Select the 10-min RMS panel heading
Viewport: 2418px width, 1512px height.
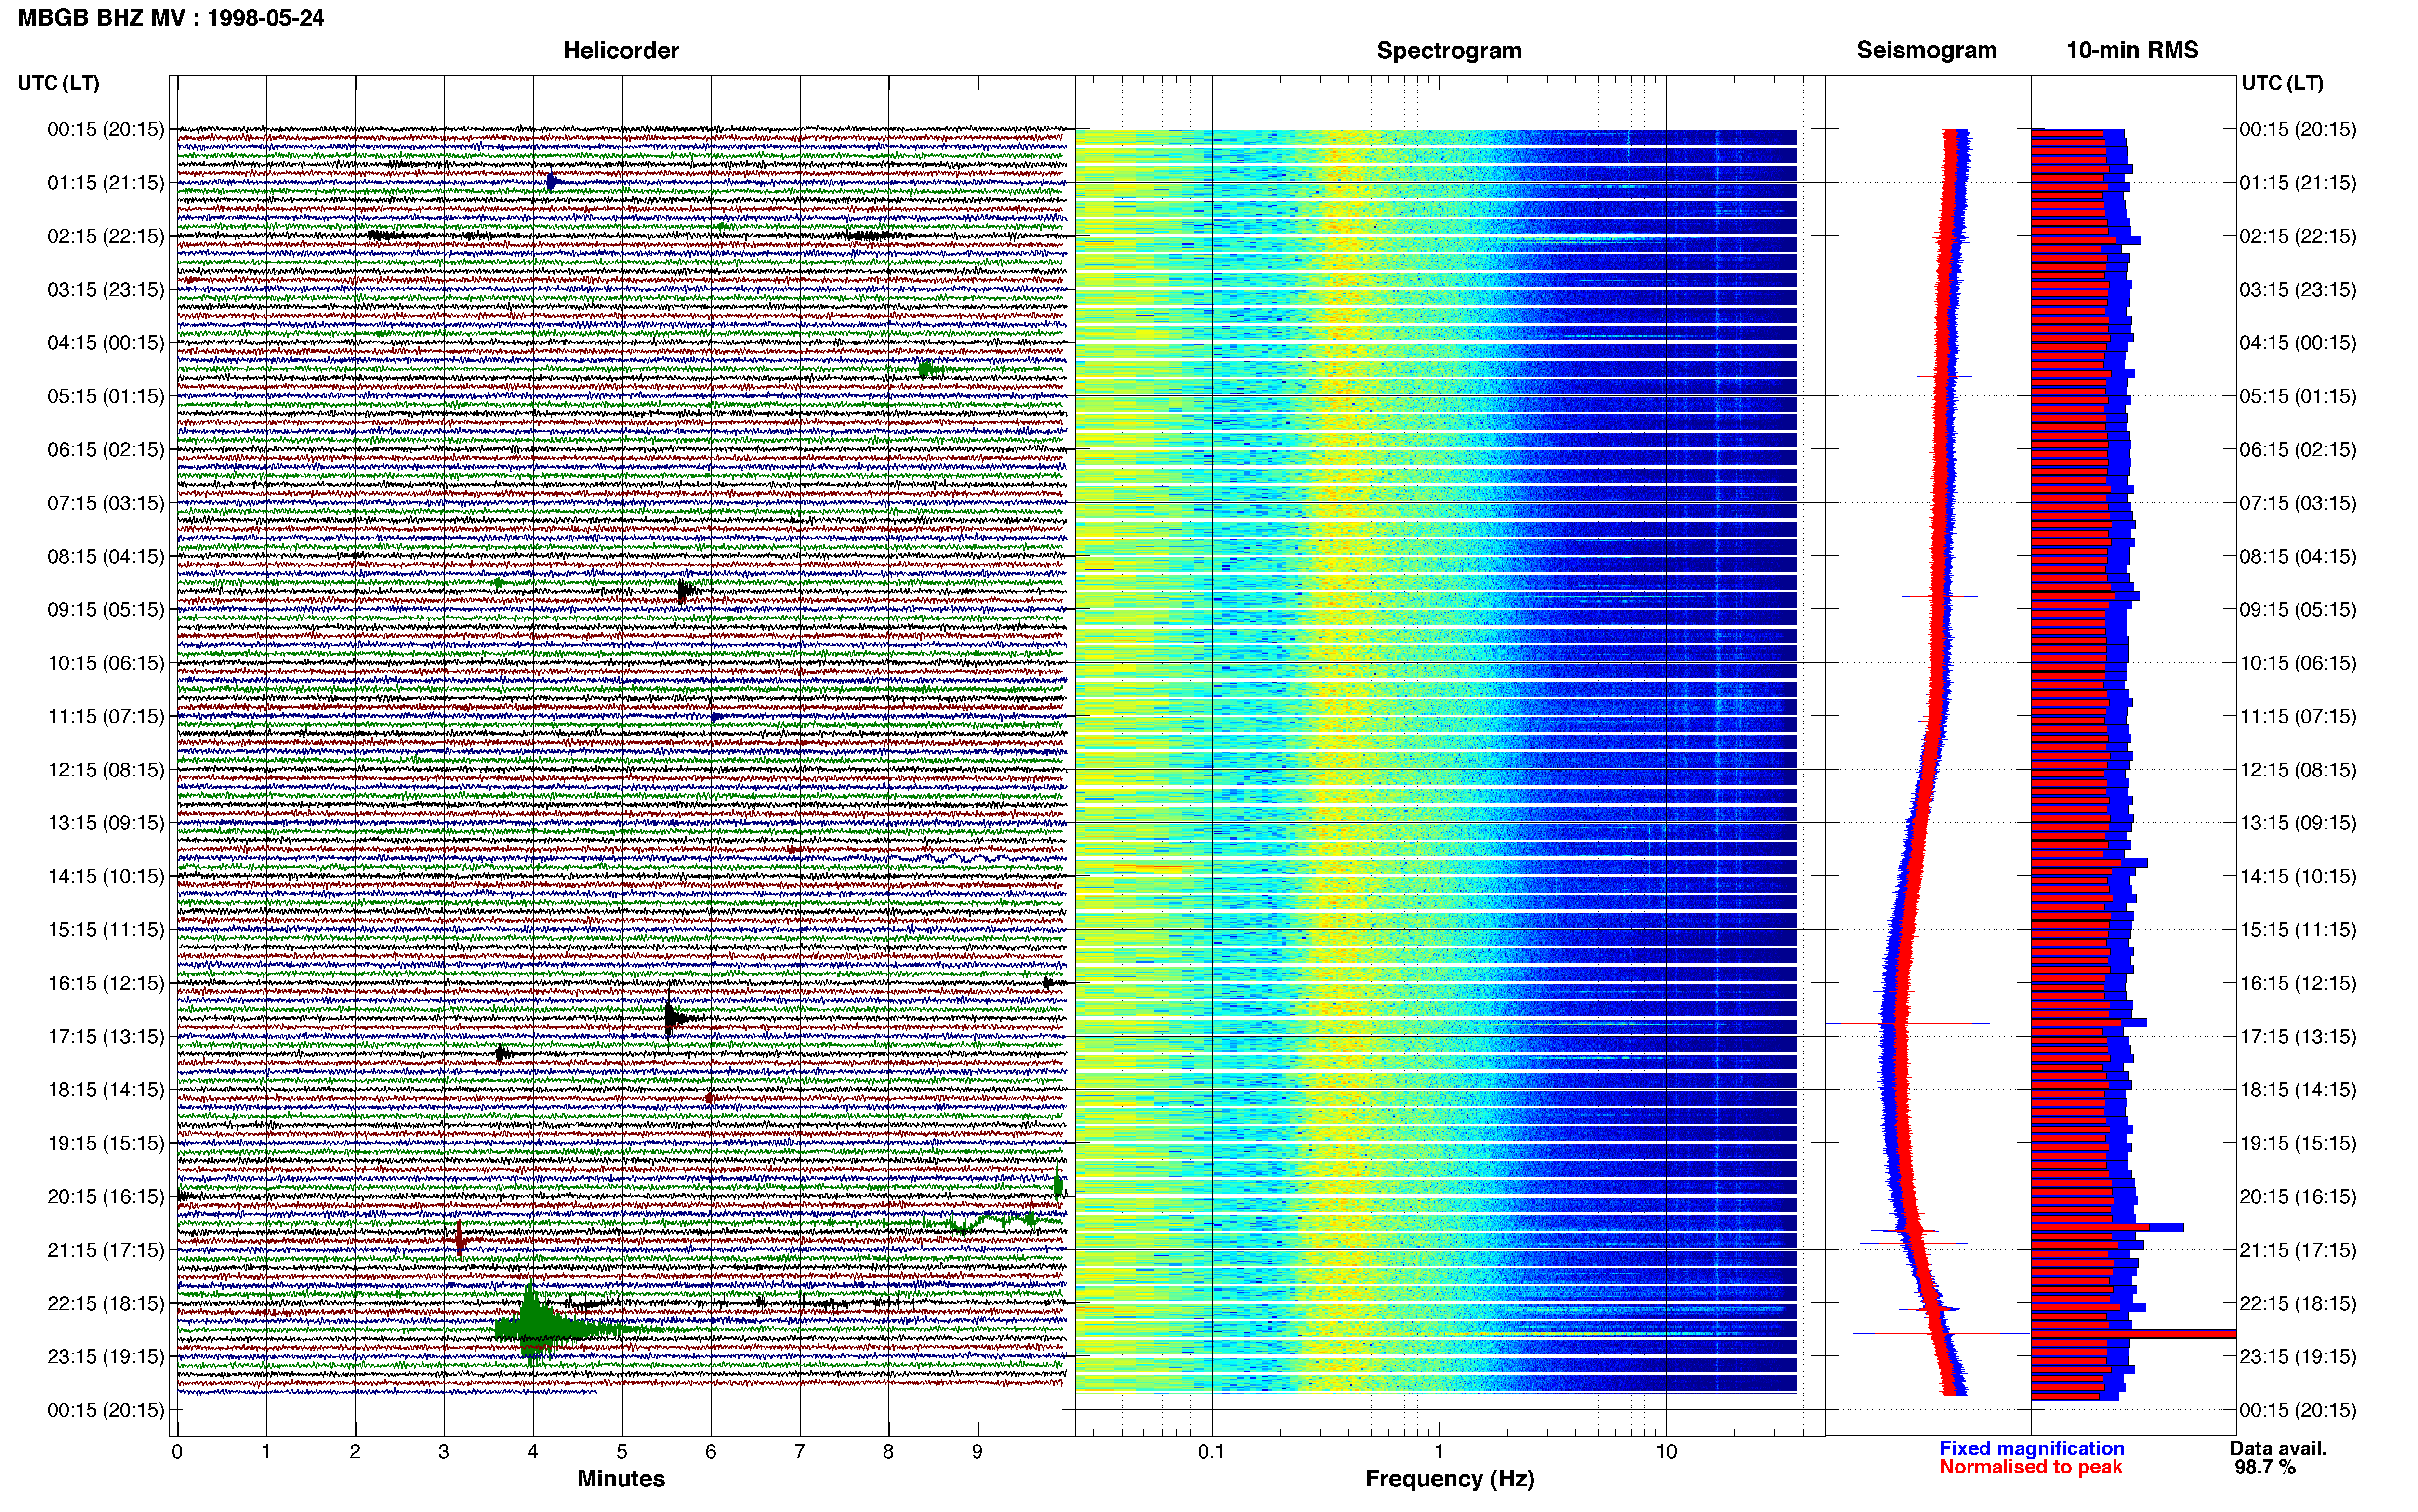click(2132, 50)
